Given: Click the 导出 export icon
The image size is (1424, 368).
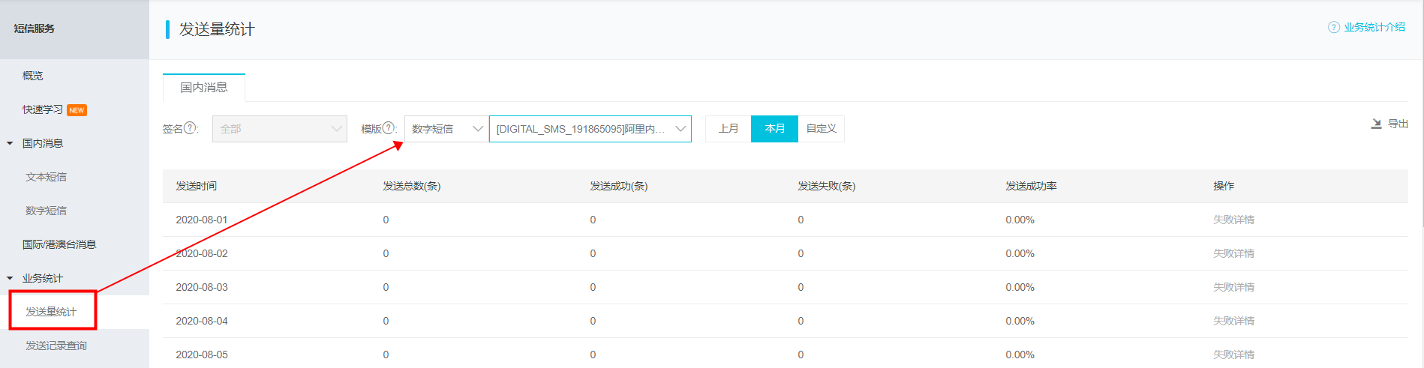Looking at the screenshot, I should (x=1376, y=124).
